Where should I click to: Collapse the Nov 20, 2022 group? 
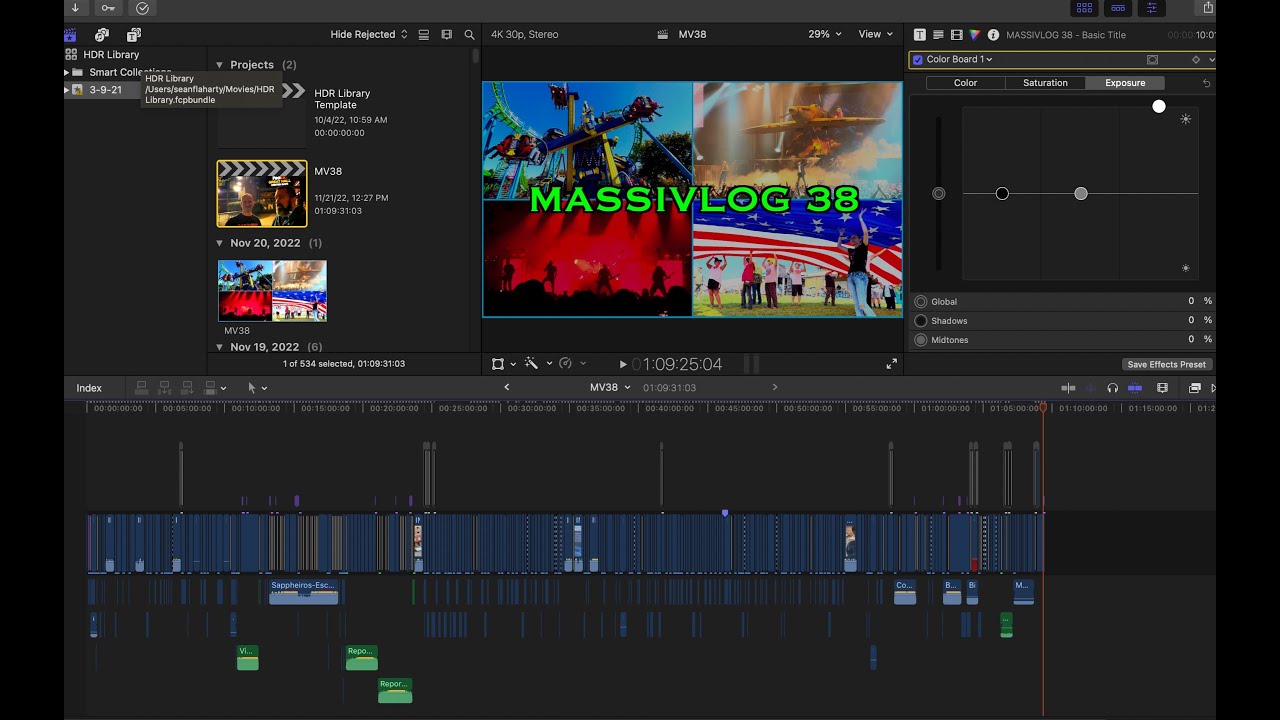point(220,243)
